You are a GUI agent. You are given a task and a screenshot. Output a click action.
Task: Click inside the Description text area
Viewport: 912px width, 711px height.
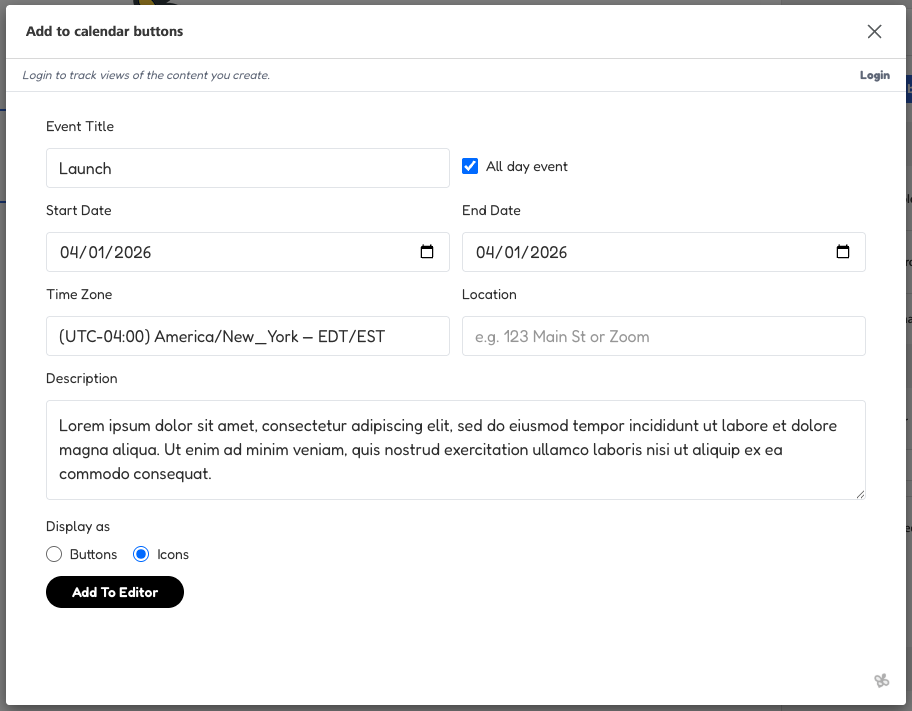pyautogui.click(x=455, y=450)
